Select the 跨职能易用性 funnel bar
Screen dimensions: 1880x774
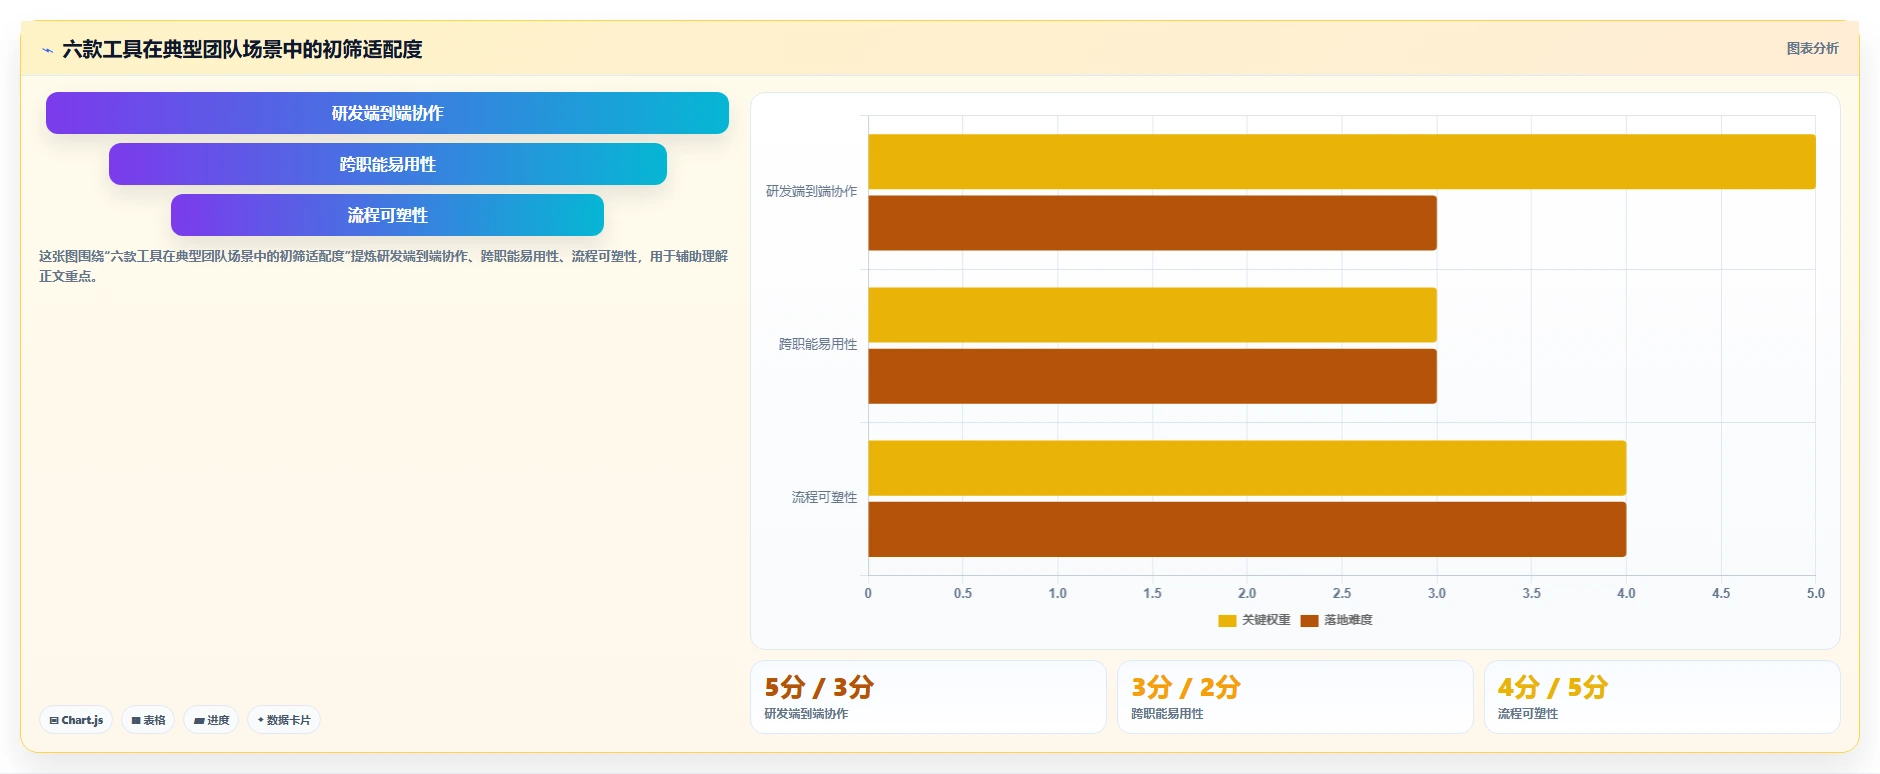point(387,164)
